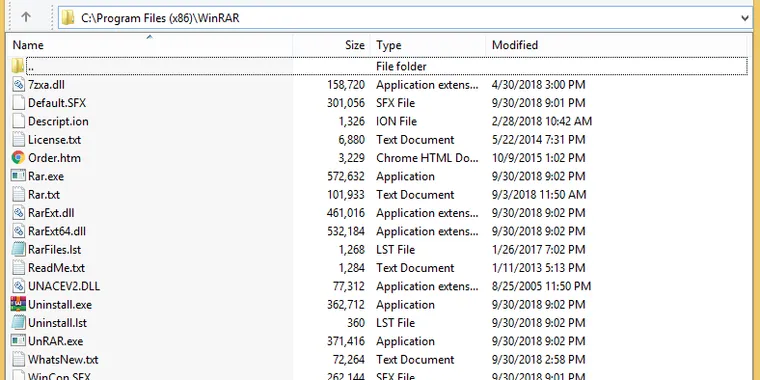Image resolution: width=760 pixels, height=380 pixels.
Task: Select the Order.htm file name
Action: pos(54,158)
